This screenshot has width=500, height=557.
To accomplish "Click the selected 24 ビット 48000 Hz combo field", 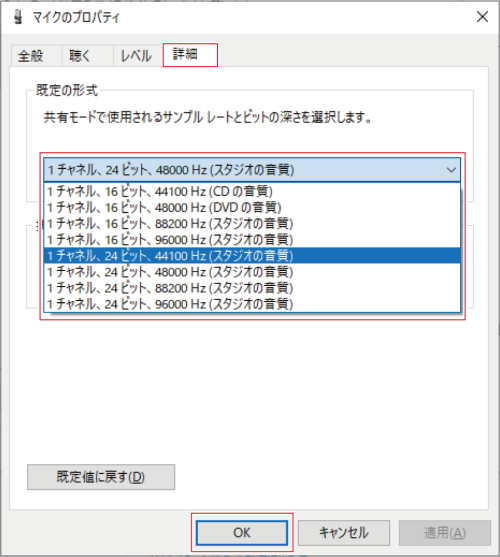I will [252, 170].
